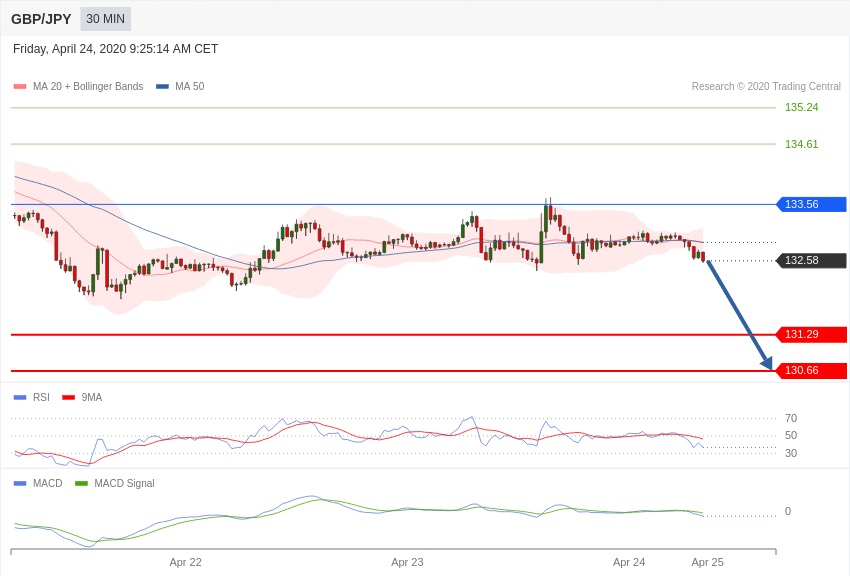Select the GBP/JPY pair title
This screenshot has width=850, height=576.
coord(41,19)
